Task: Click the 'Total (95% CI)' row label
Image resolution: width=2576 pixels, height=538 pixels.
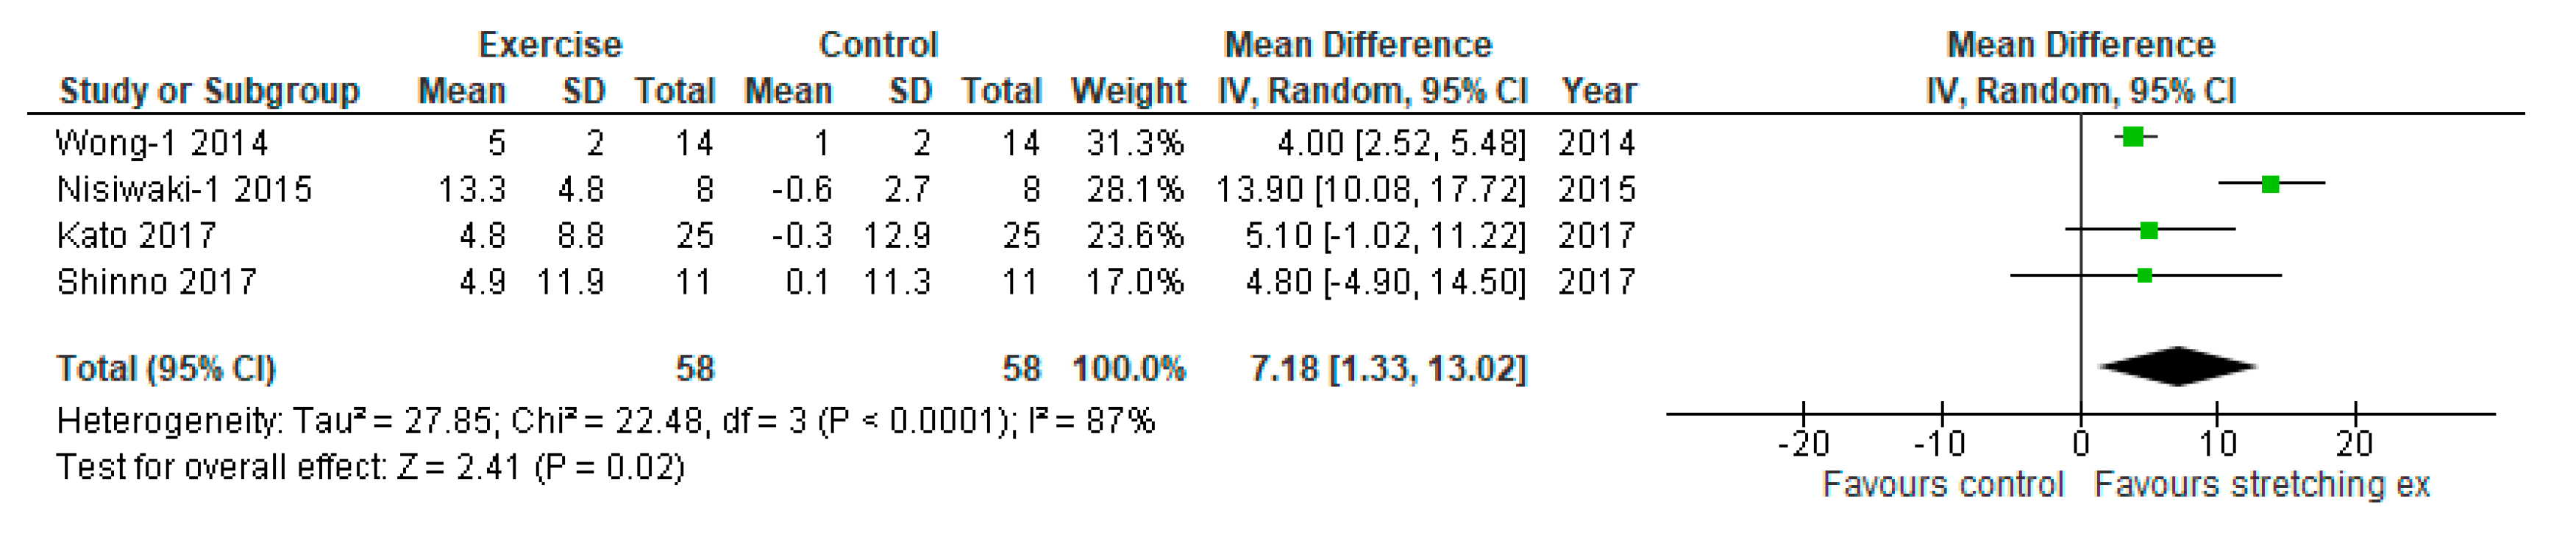Action: coord(166,369)
